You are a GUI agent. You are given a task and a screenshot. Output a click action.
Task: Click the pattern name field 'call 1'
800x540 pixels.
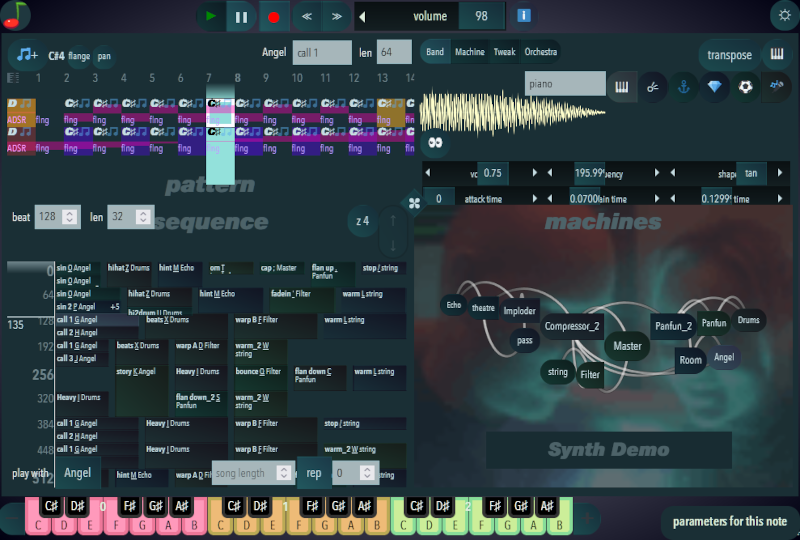pyautogui.click(x=322, y=53)
